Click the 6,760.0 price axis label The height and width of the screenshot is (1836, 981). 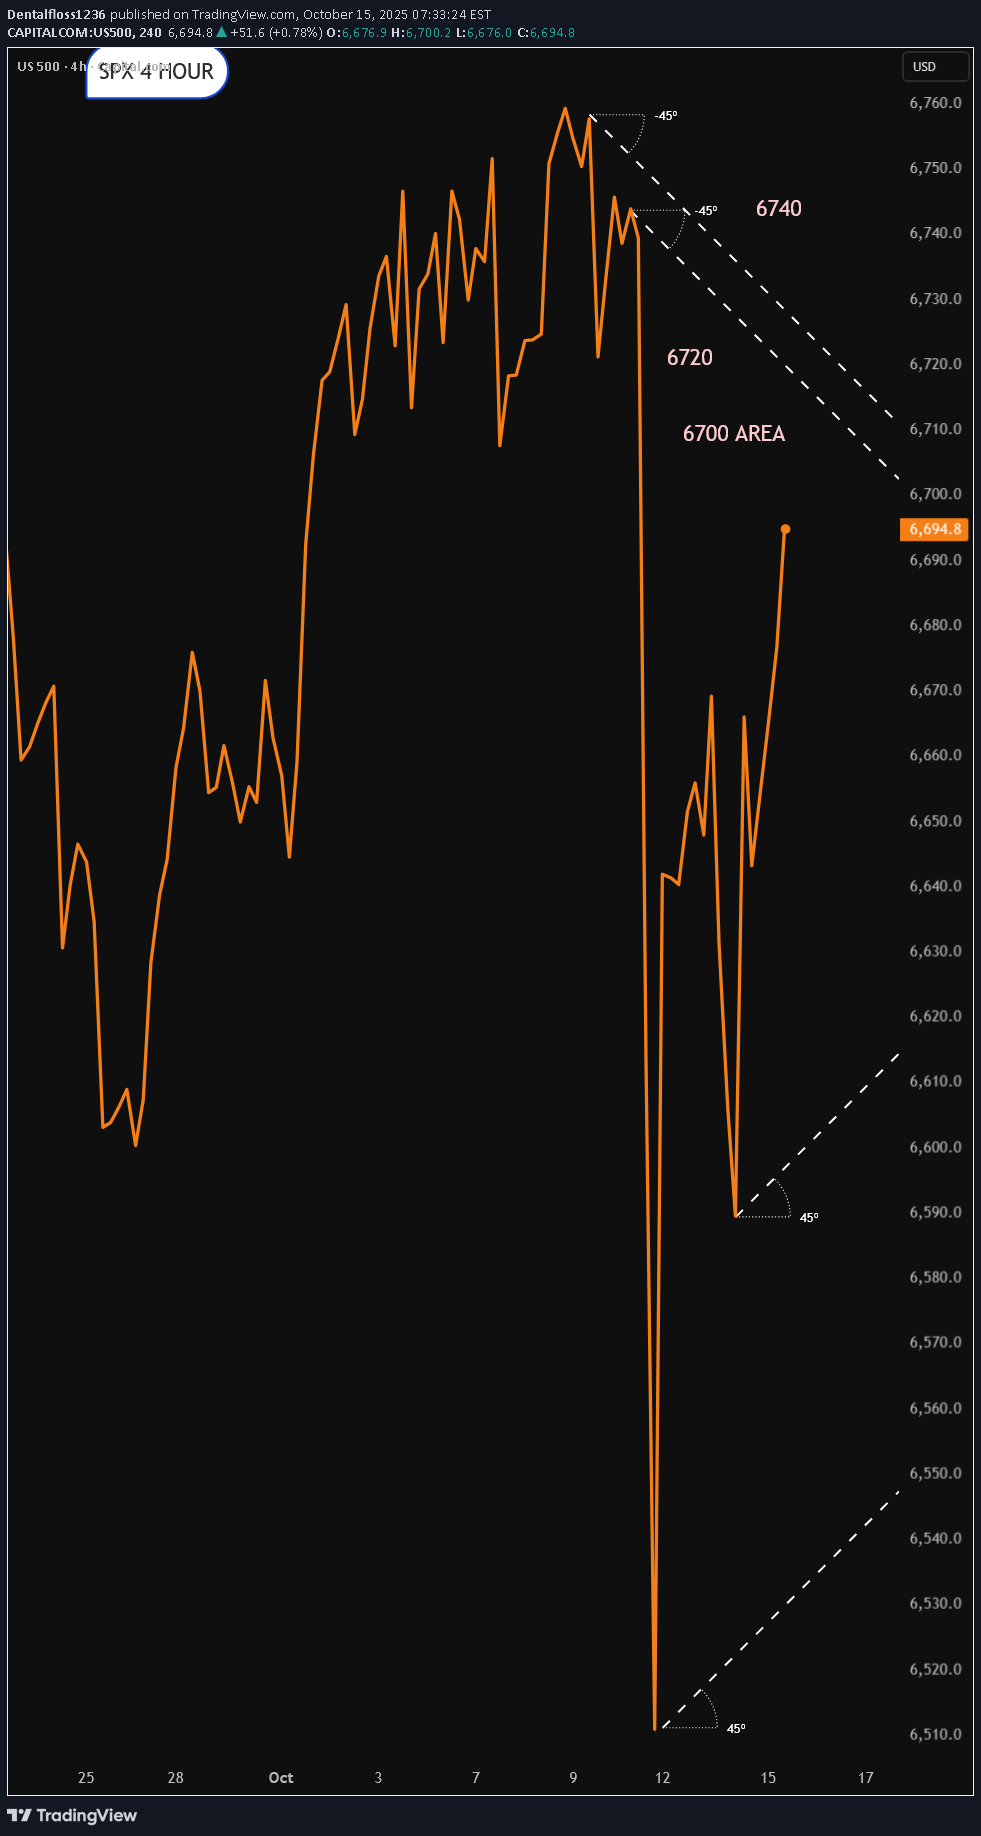(935, 103)
